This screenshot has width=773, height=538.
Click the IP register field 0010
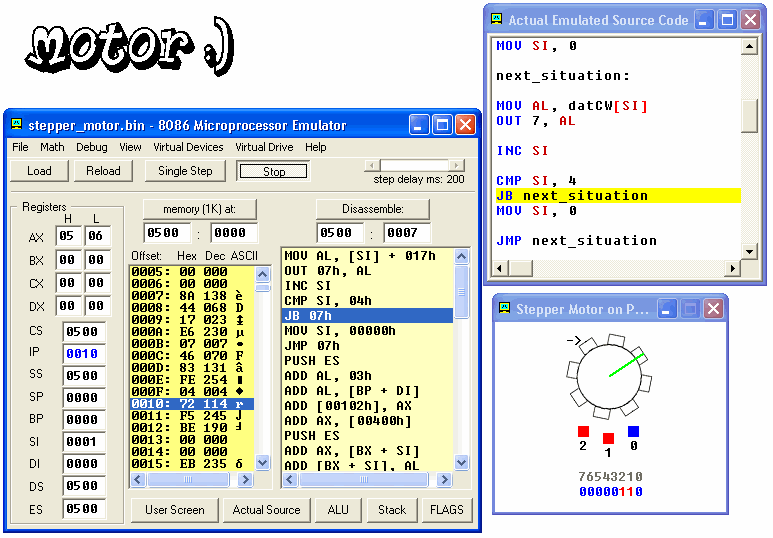pos(84,354)
